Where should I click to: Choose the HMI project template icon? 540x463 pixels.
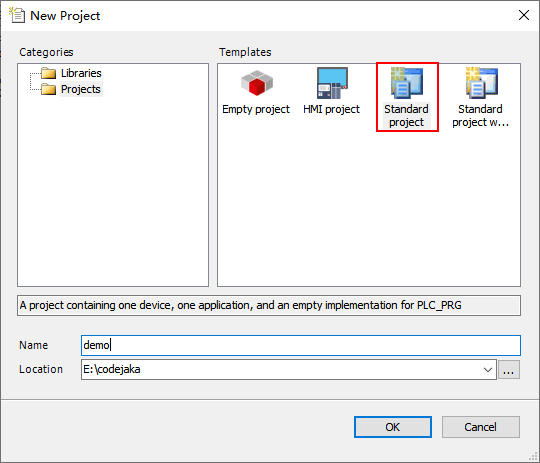click(x=332, y=83)
